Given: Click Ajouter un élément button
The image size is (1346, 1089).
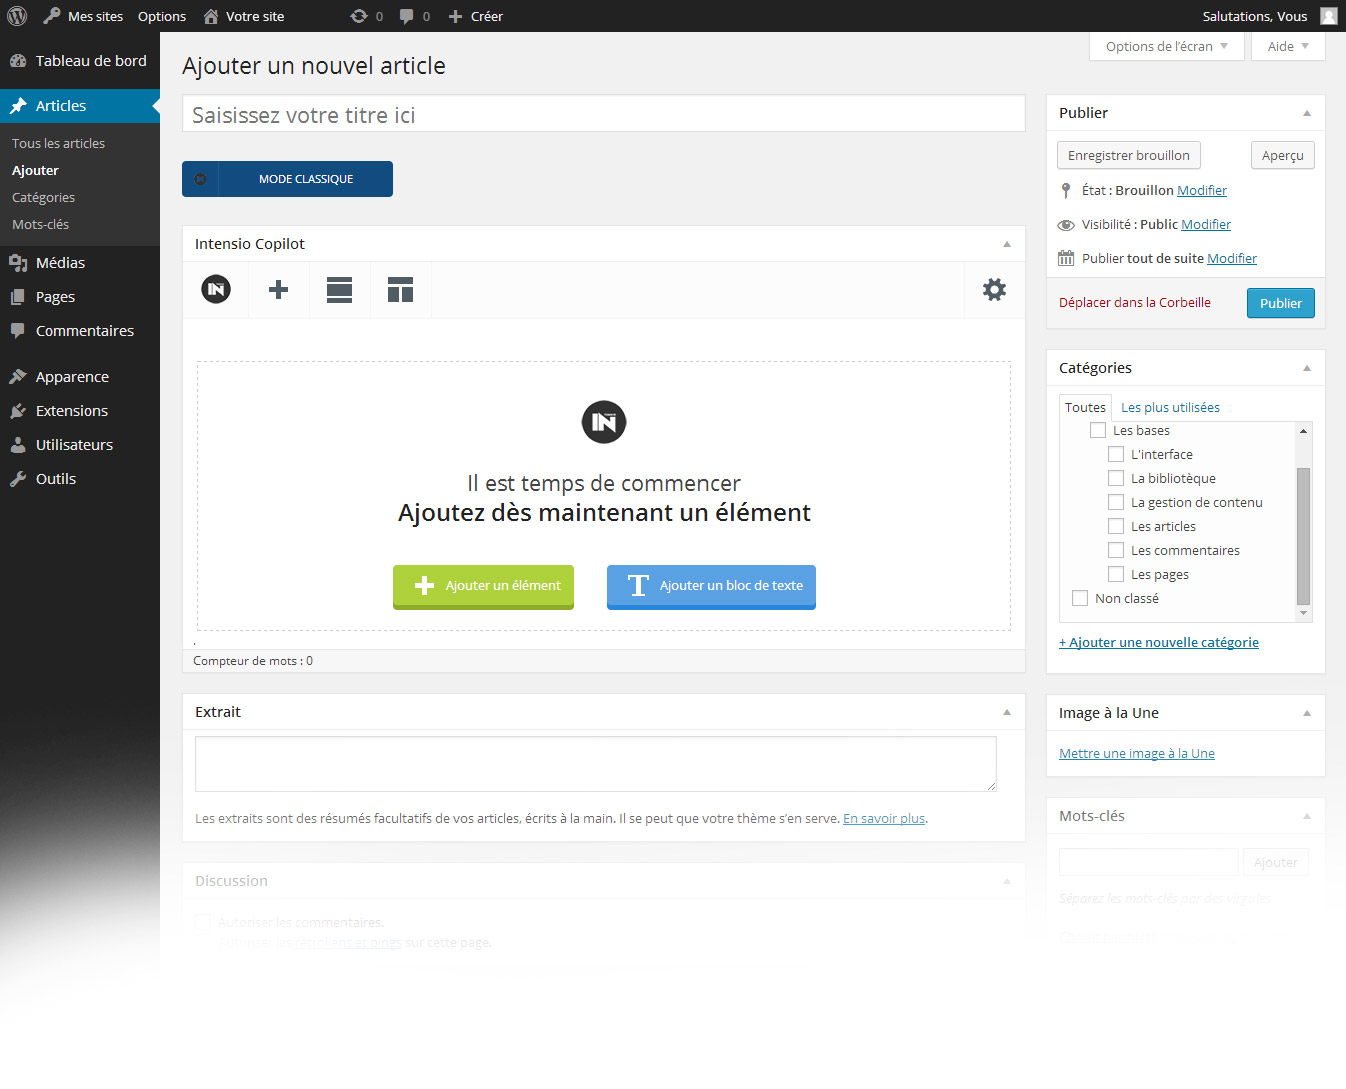Looking at the screenshot, I should point(483,587).
